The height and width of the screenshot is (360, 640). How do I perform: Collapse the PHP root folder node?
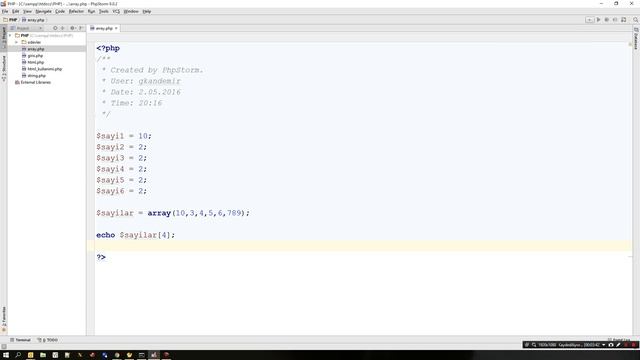pyautogui.click(x=10, y=36)
